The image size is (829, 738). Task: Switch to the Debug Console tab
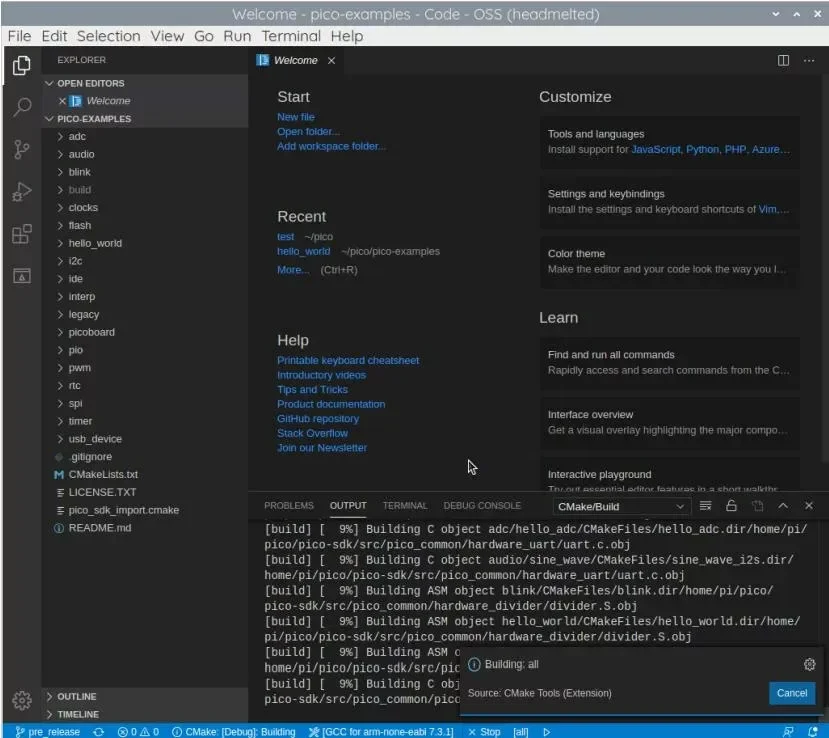point(482,506)
